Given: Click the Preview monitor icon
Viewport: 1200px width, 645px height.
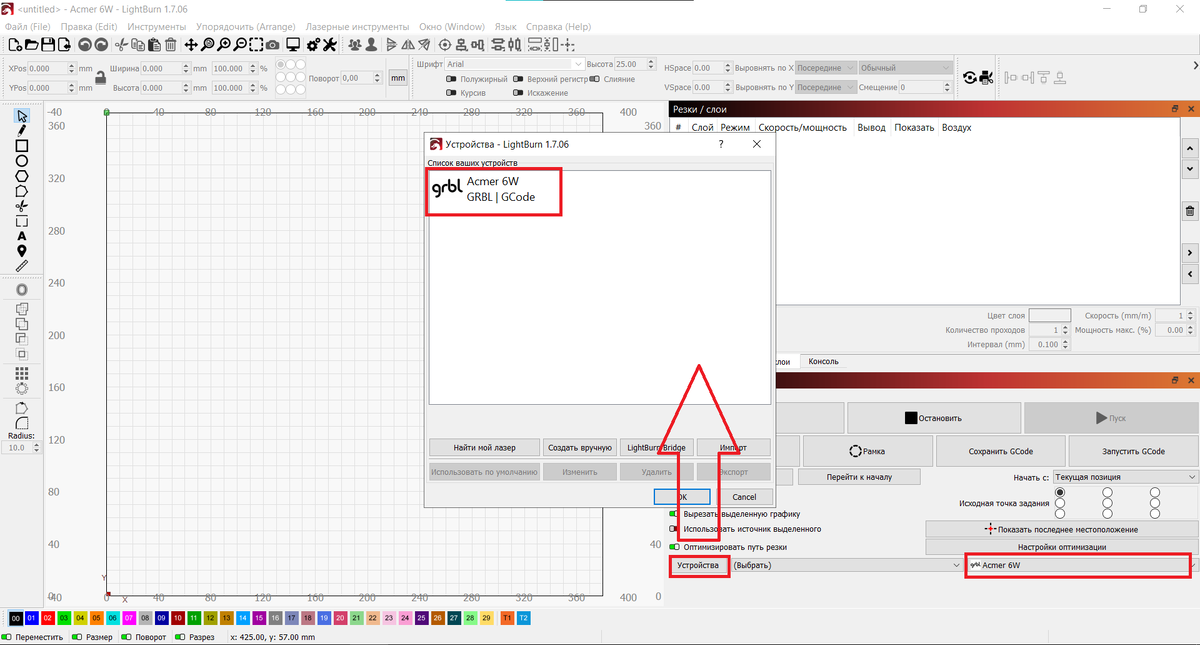Looking at the screenshot, I should [293, 45].
